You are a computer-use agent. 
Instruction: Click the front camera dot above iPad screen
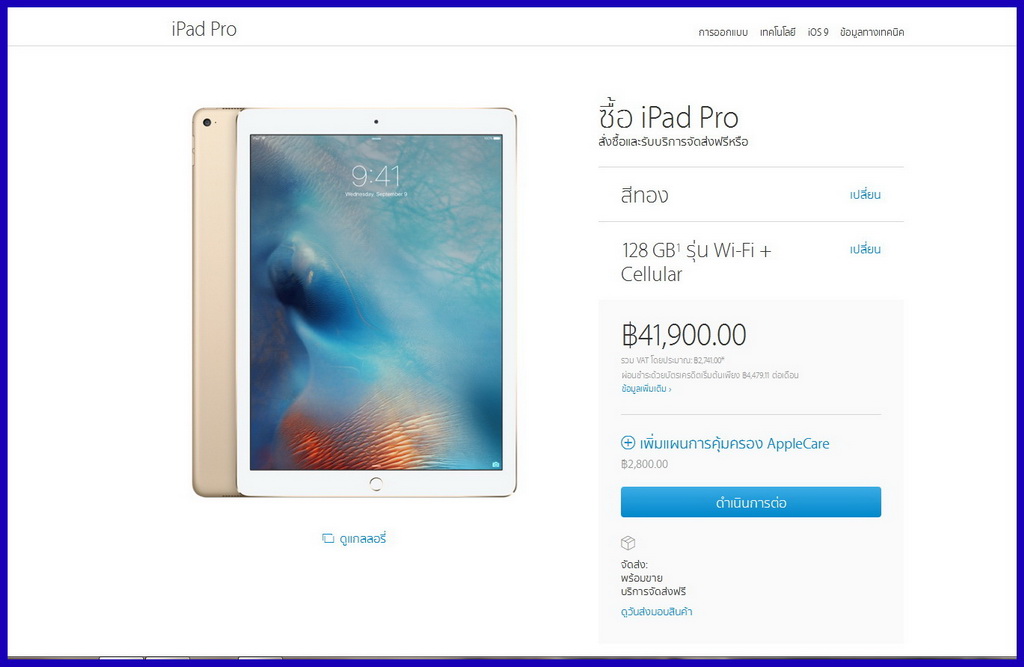376,122
